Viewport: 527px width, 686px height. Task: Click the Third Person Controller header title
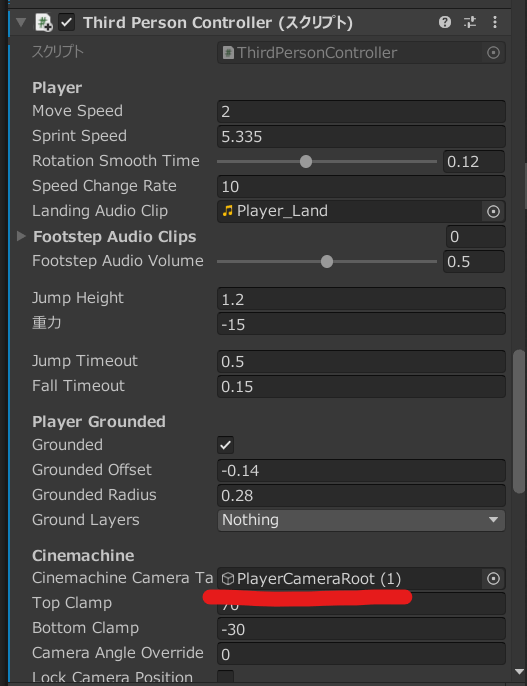tap(218, 22)
